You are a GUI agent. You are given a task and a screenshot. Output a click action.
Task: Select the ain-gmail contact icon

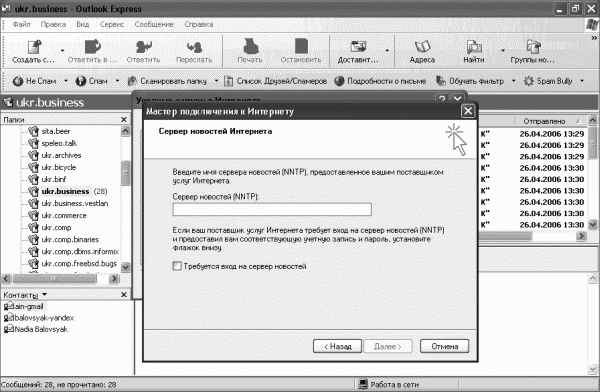[x=9, y=306]
